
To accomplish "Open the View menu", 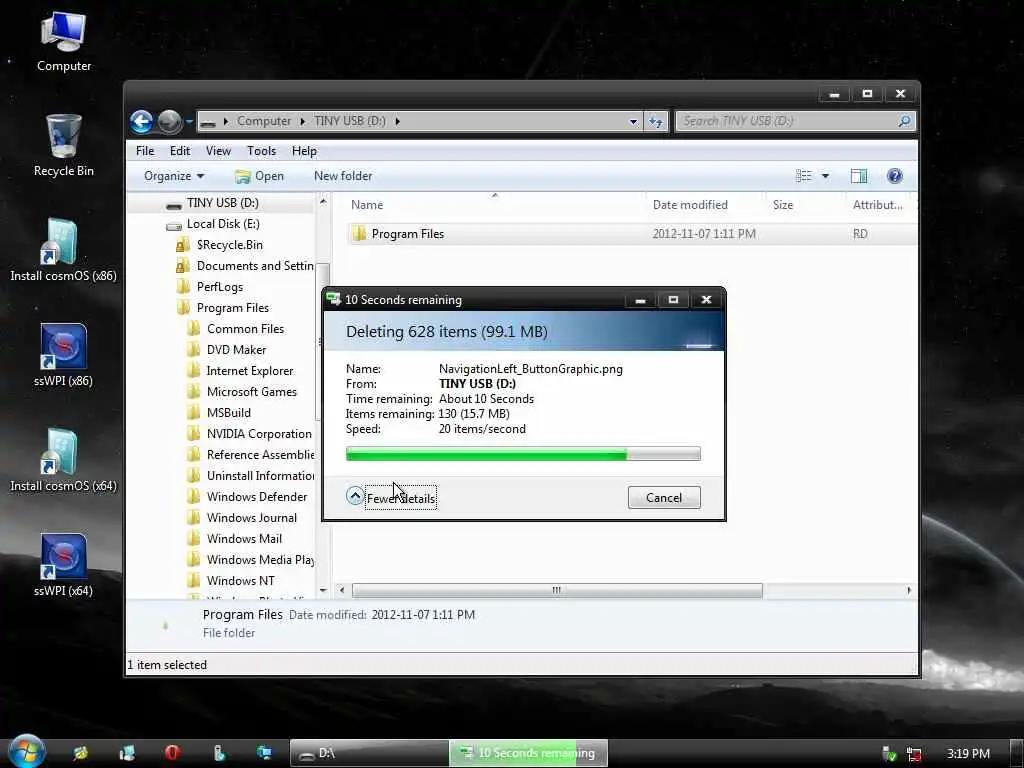I will (218, 151).
